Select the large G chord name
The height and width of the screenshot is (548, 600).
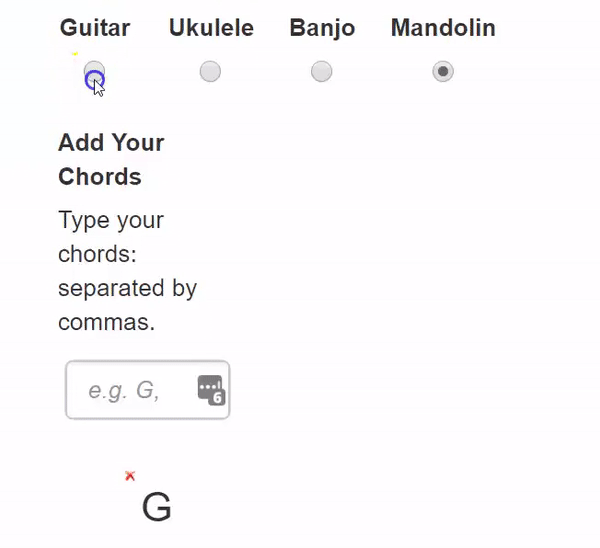[x=157, y=506]
